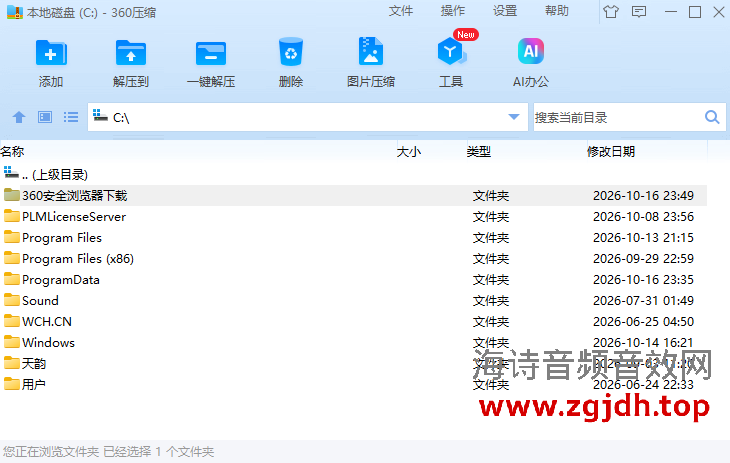Open the 文件 menu
The width and height of the screenshot is (730, 463).
coord(401,11)
